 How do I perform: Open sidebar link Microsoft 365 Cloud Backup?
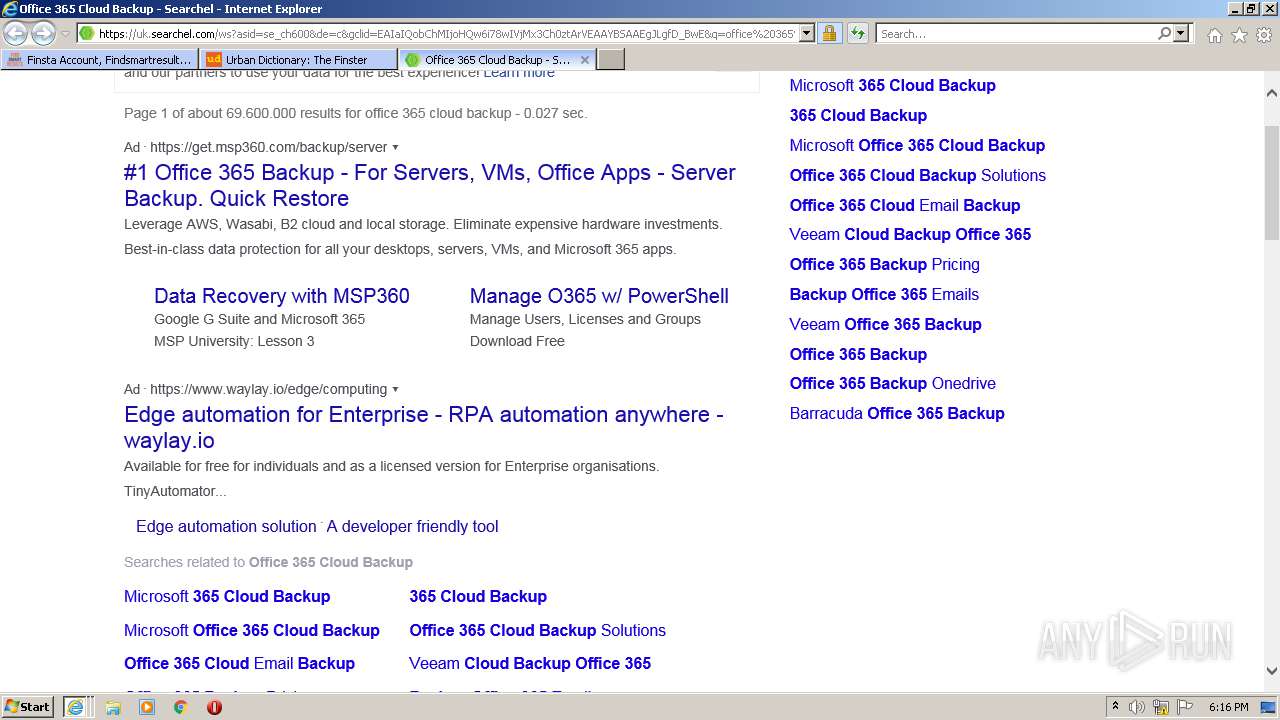click(893, 85)
